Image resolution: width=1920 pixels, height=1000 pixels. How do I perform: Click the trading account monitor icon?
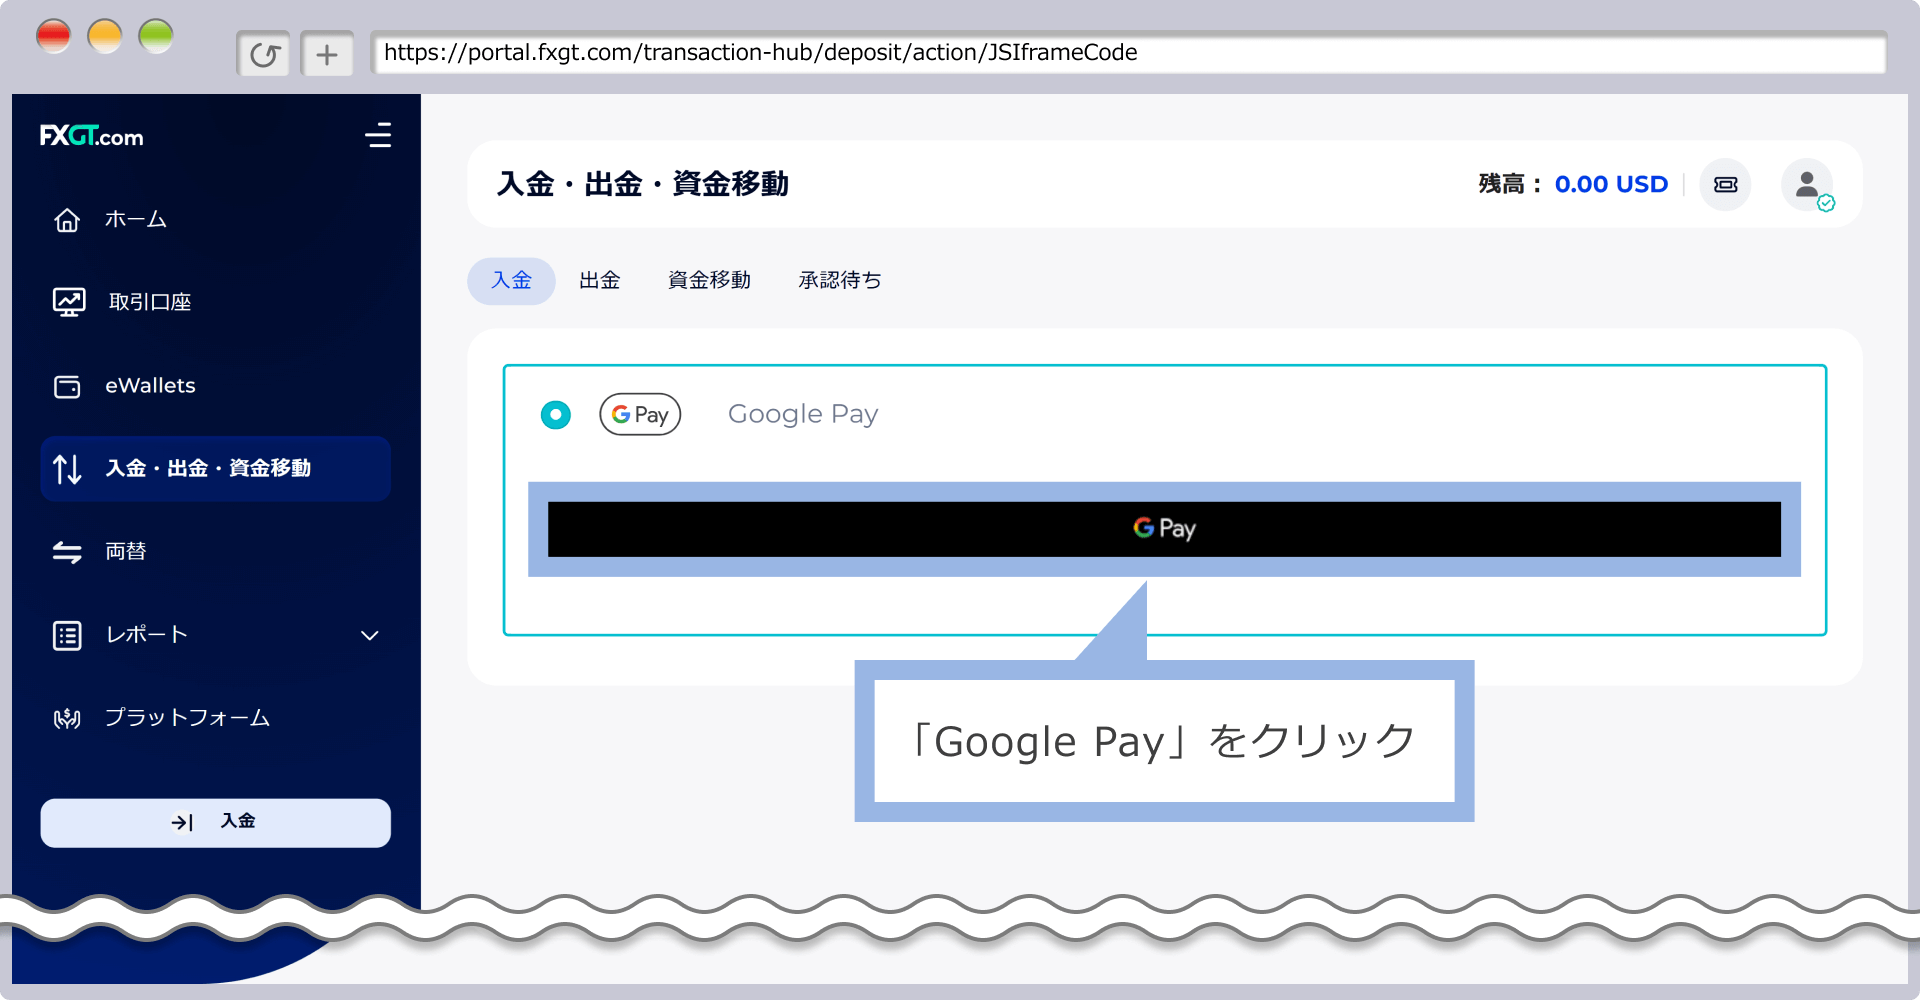69,302
